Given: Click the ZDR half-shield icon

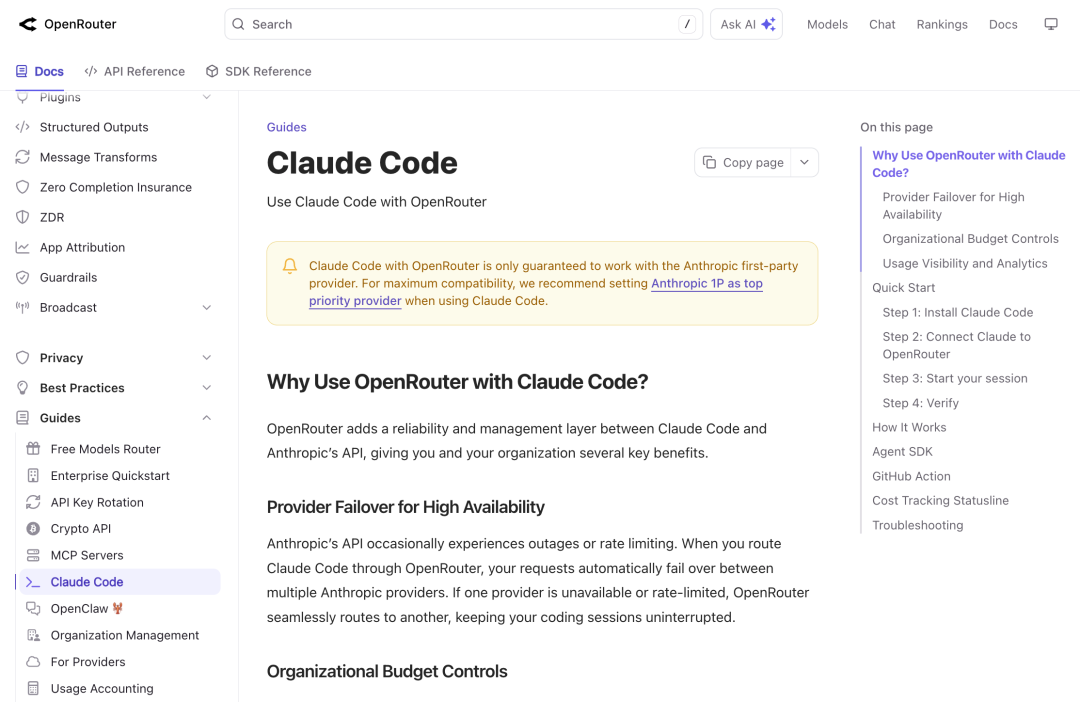Looking at the screenshot, I should click(23, 217).
